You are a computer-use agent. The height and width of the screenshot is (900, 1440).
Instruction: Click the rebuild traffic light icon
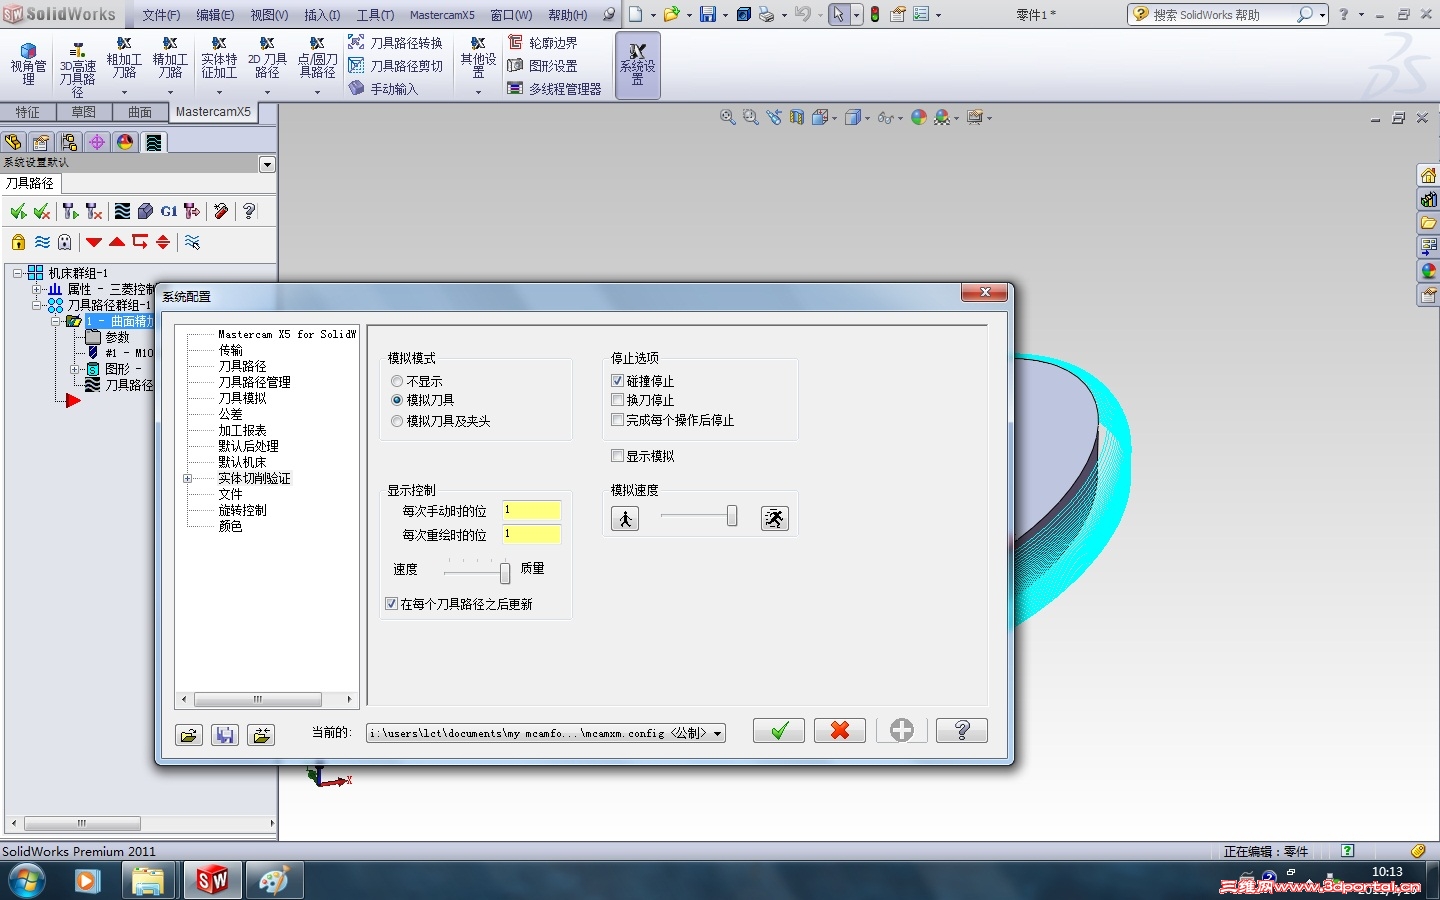click(x=875, y=14)
